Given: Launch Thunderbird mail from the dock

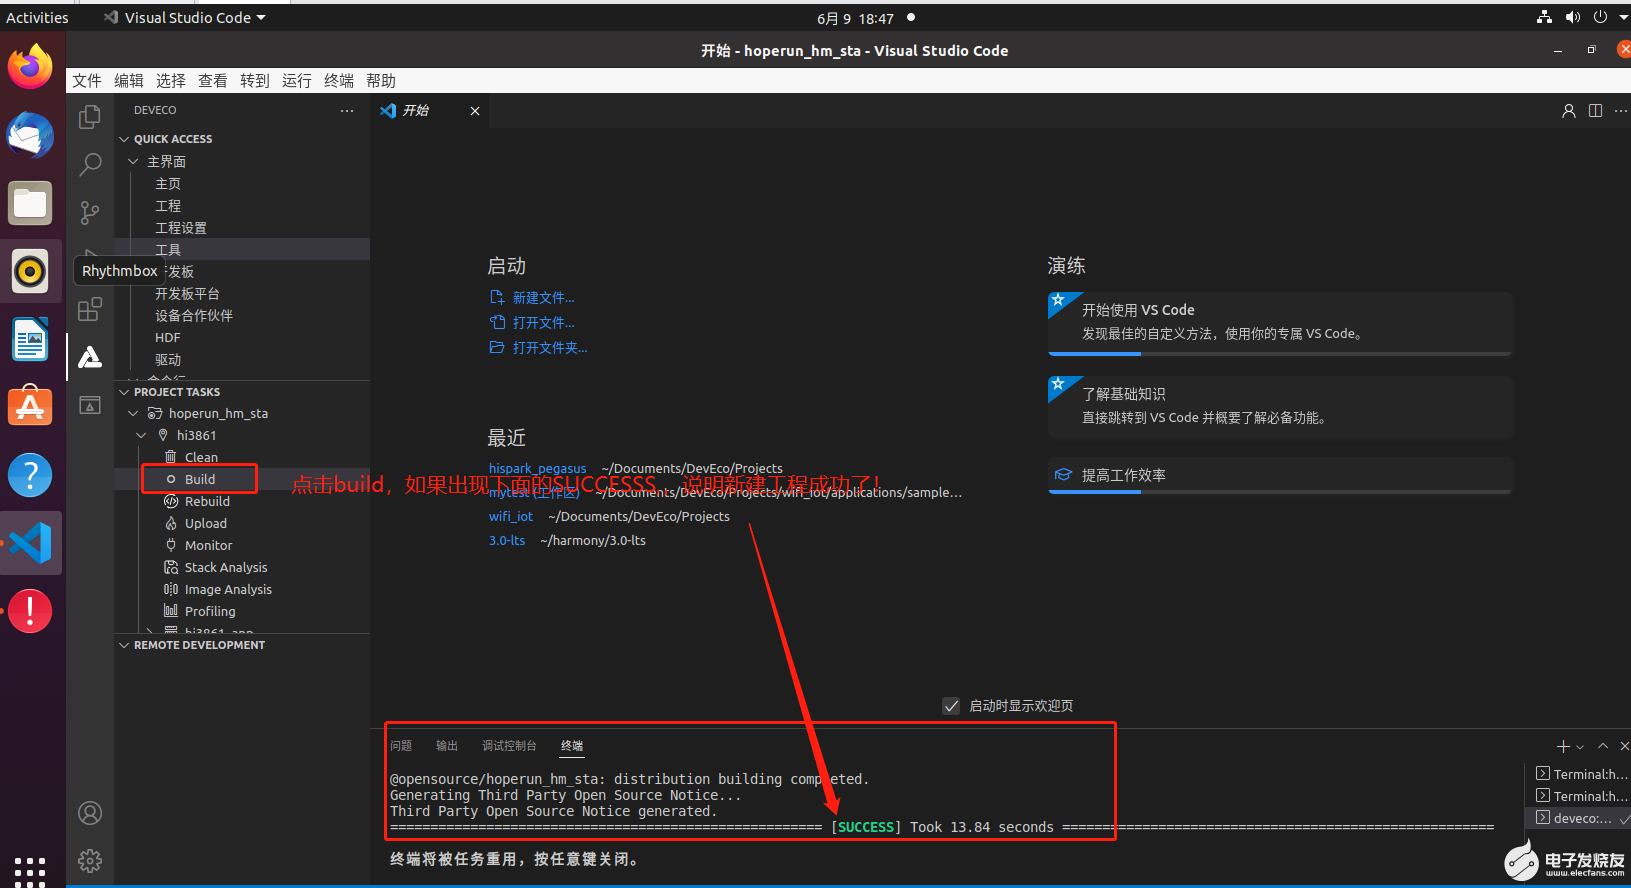Looking at the screenshot, I should coord(30,135).
